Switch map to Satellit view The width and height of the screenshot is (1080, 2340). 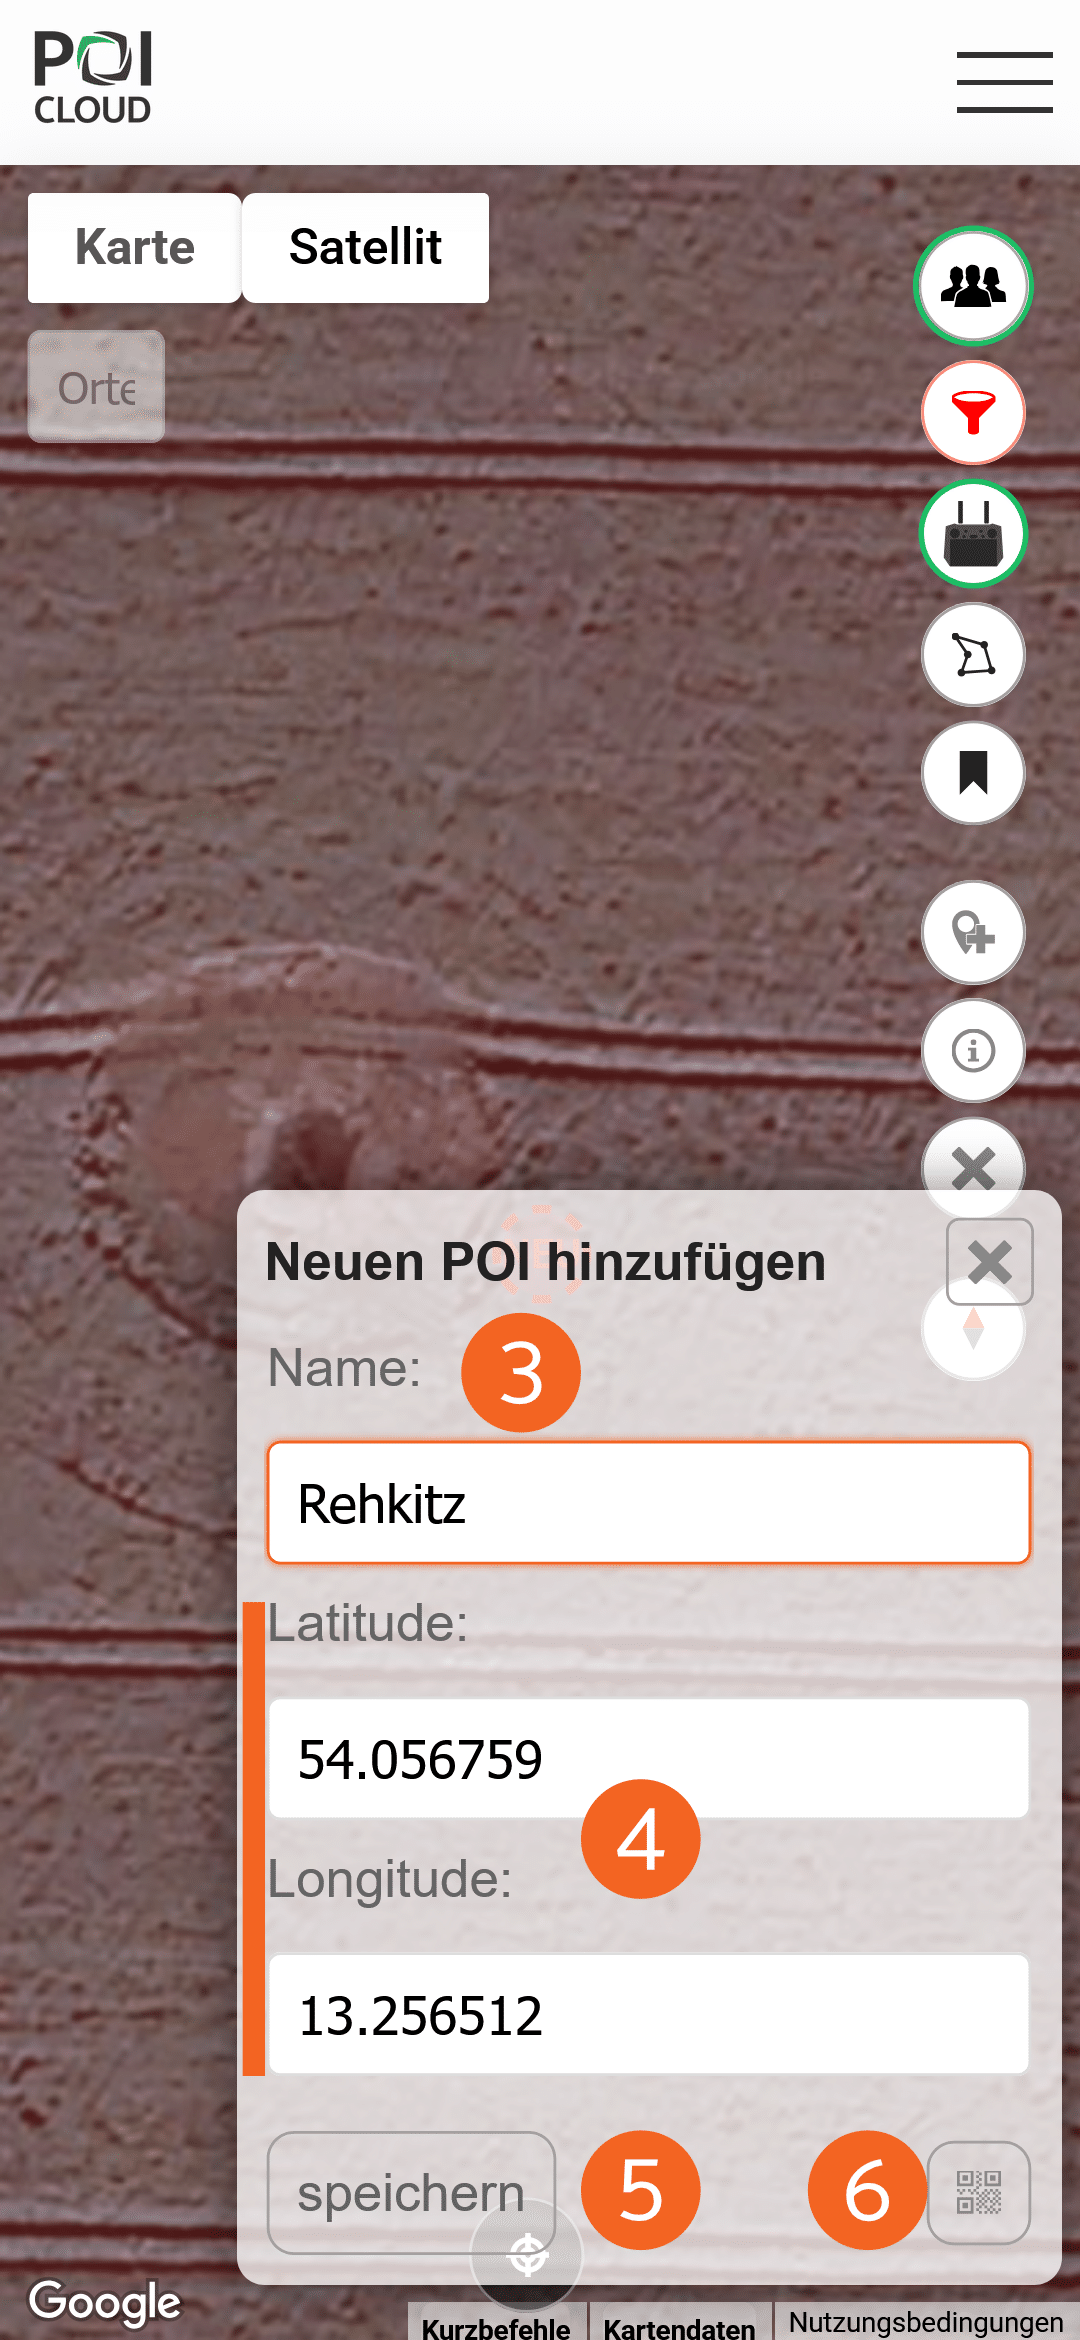(366, 248)
